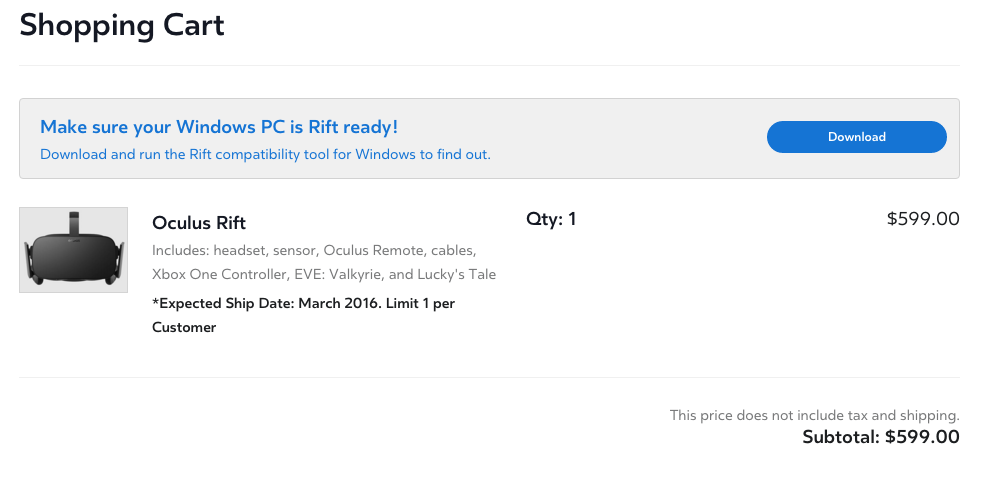Select the Oculus Rift product title
Image resolution: width=982 pixels, height=485 pixels.
pos(199,223)
